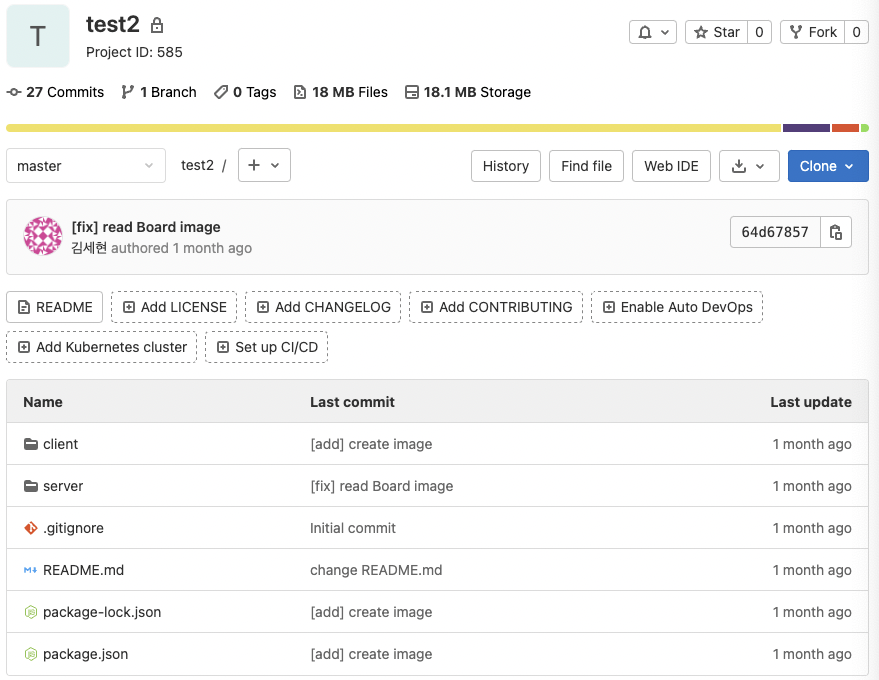
Task: Click the project avatar letter T
Action: (38, 36)
